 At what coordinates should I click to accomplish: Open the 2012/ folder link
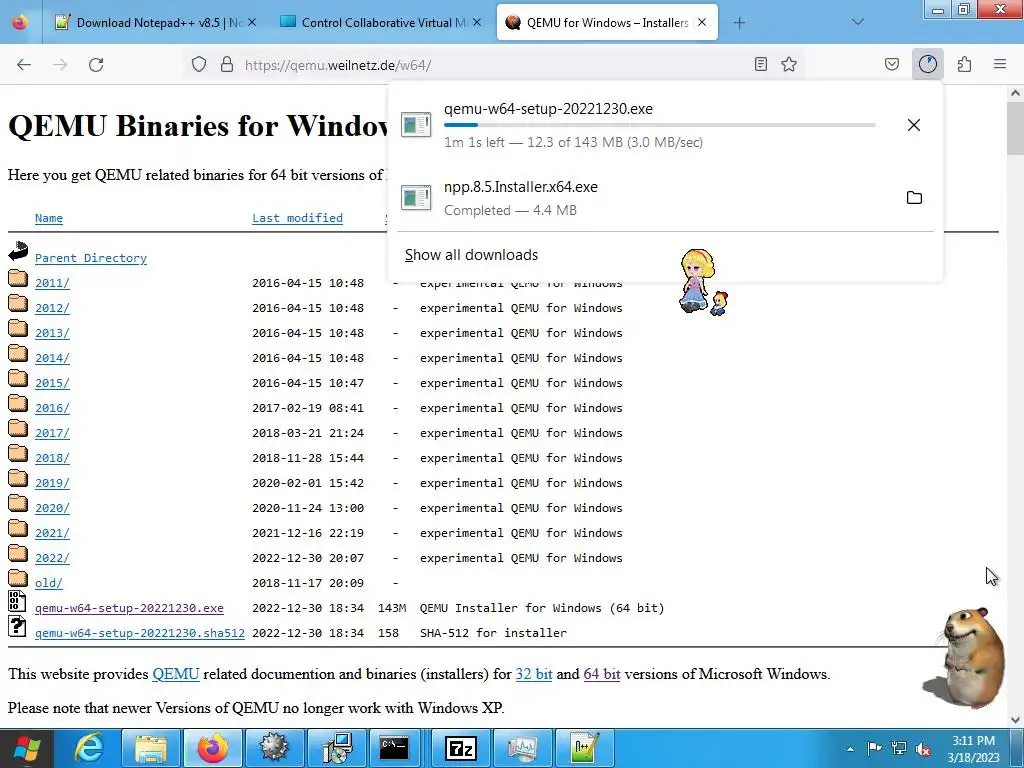click(52, 308)
